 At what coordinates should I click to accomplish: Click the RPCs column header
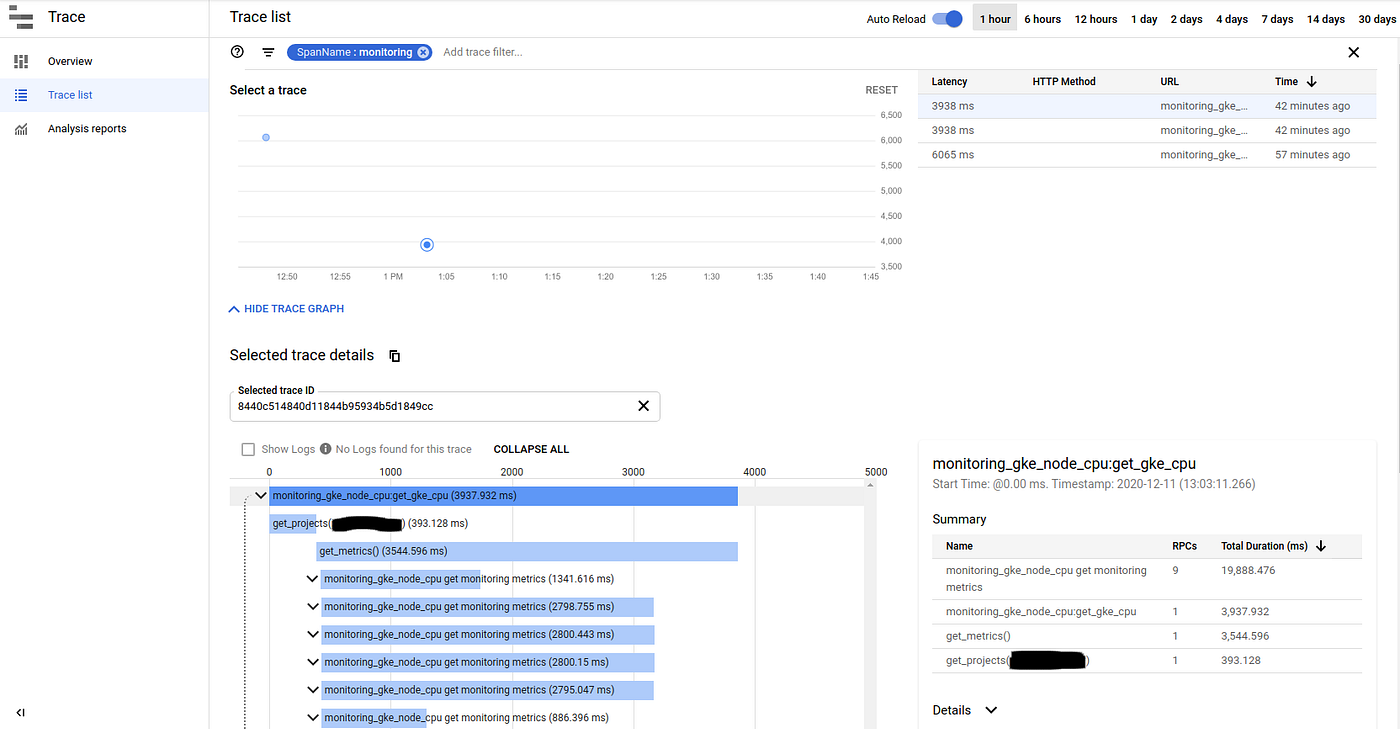point(1184,546)
